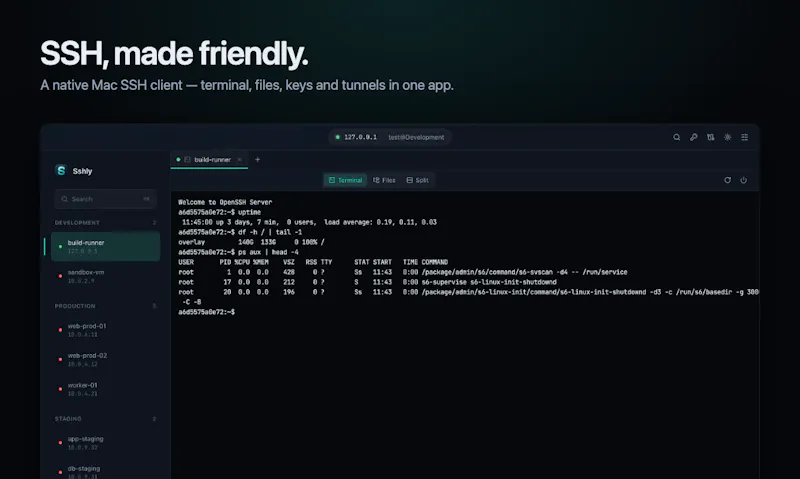The image size is (800, 479).
Task: Click the 127.0.0.1 connection status pill
Action: 390,137
